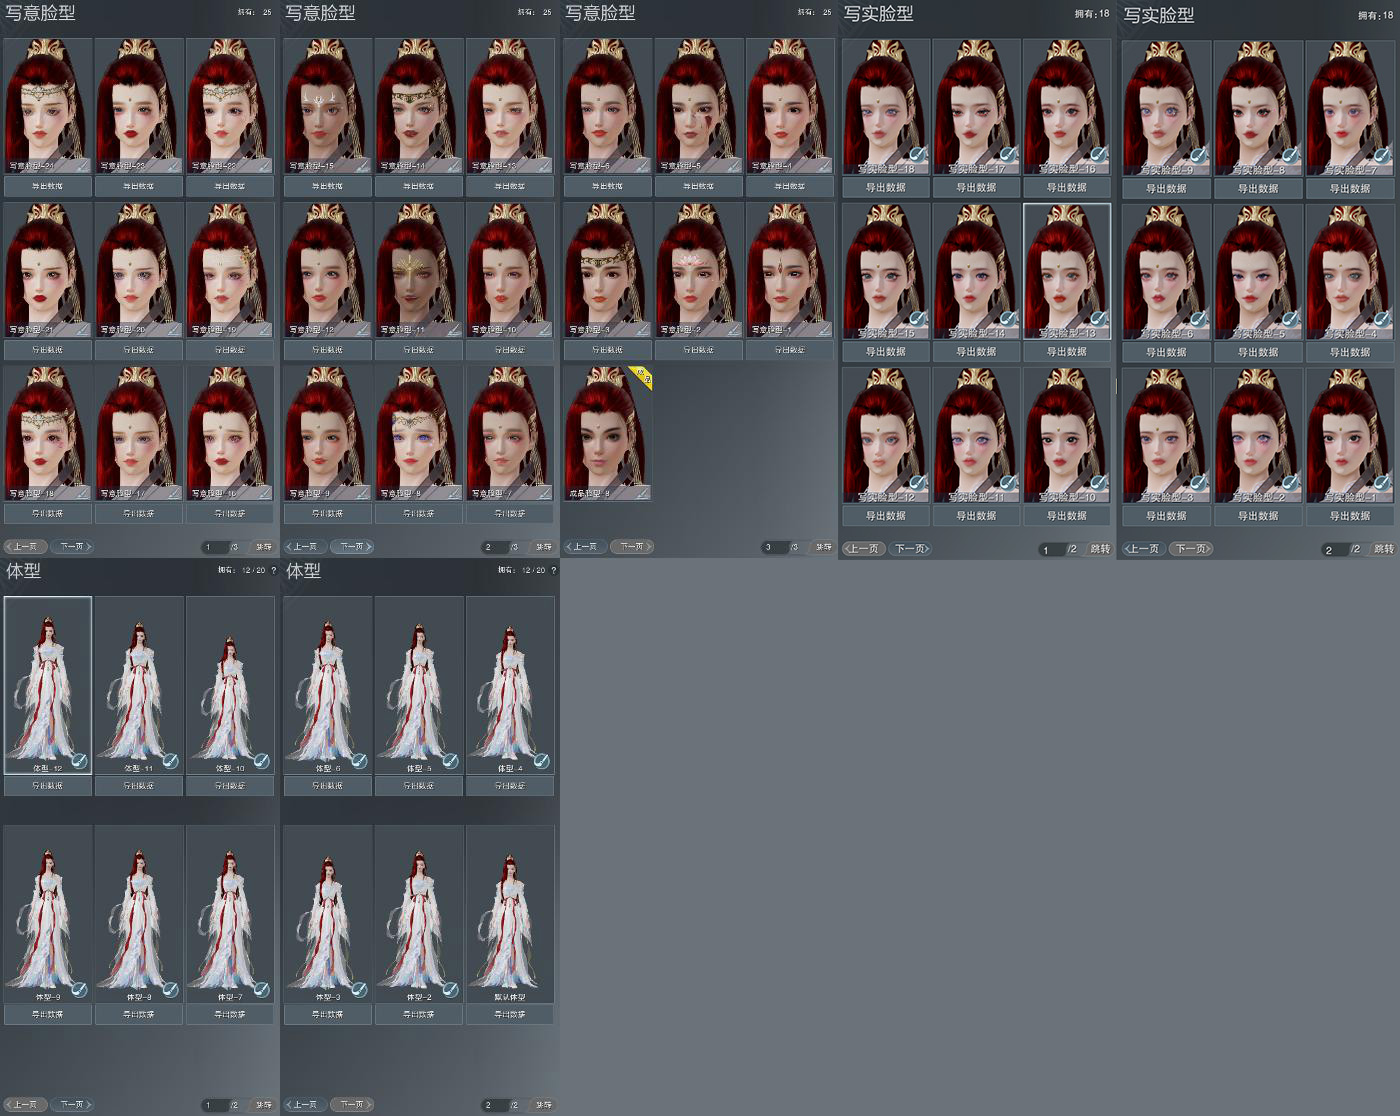This screenshot has width=1400, height=1116.
Task: Select the 写意脸型-15 face thumbnail
Action: [x=327, y=106]
